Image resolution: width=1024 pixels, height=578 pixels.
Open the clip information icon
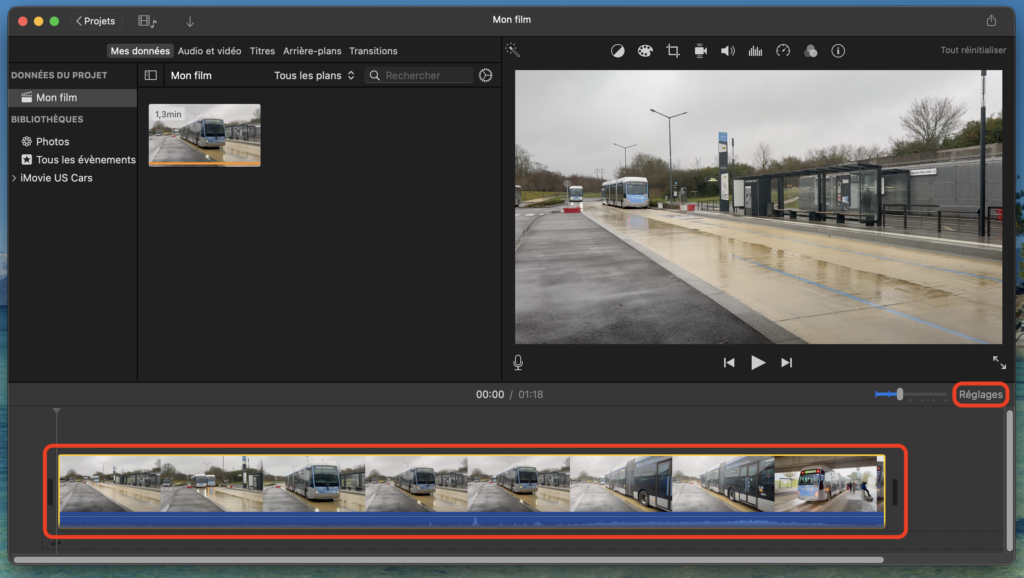(x=838, y=51)
